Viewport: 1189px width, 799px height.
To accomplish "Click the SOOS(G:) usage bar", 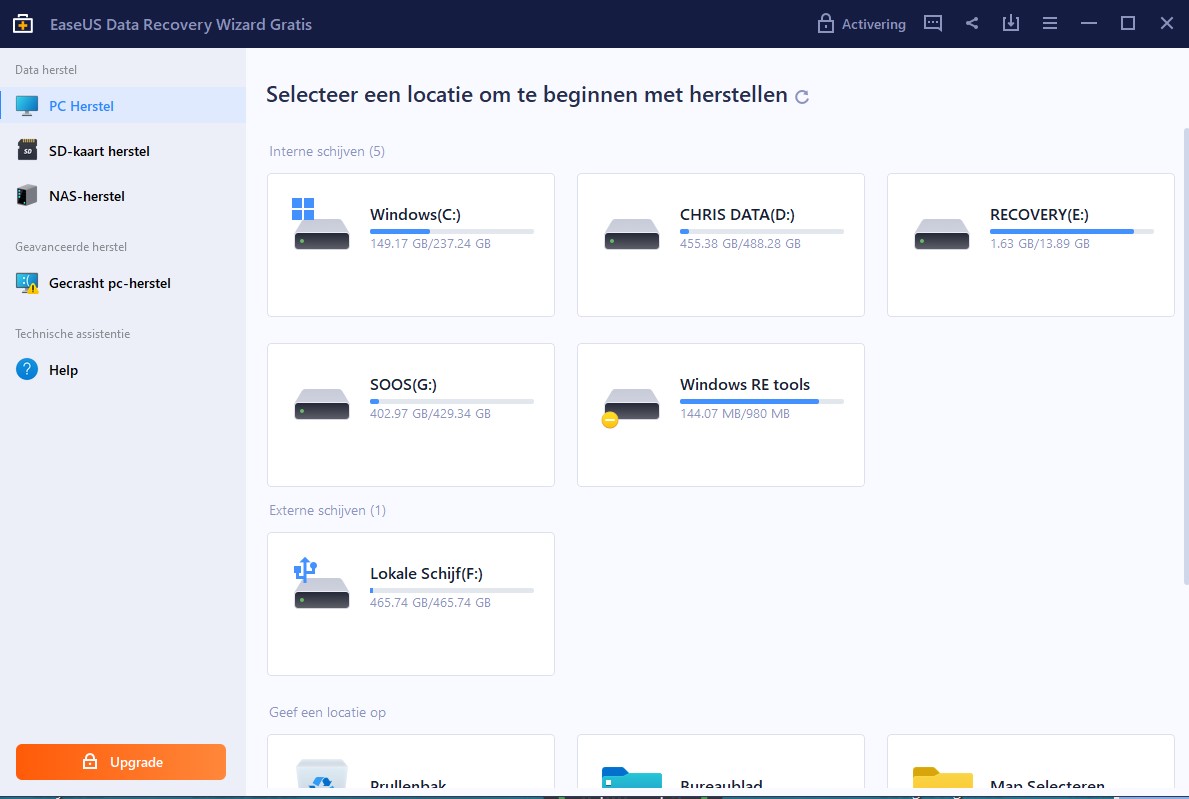I will (452, 401).
